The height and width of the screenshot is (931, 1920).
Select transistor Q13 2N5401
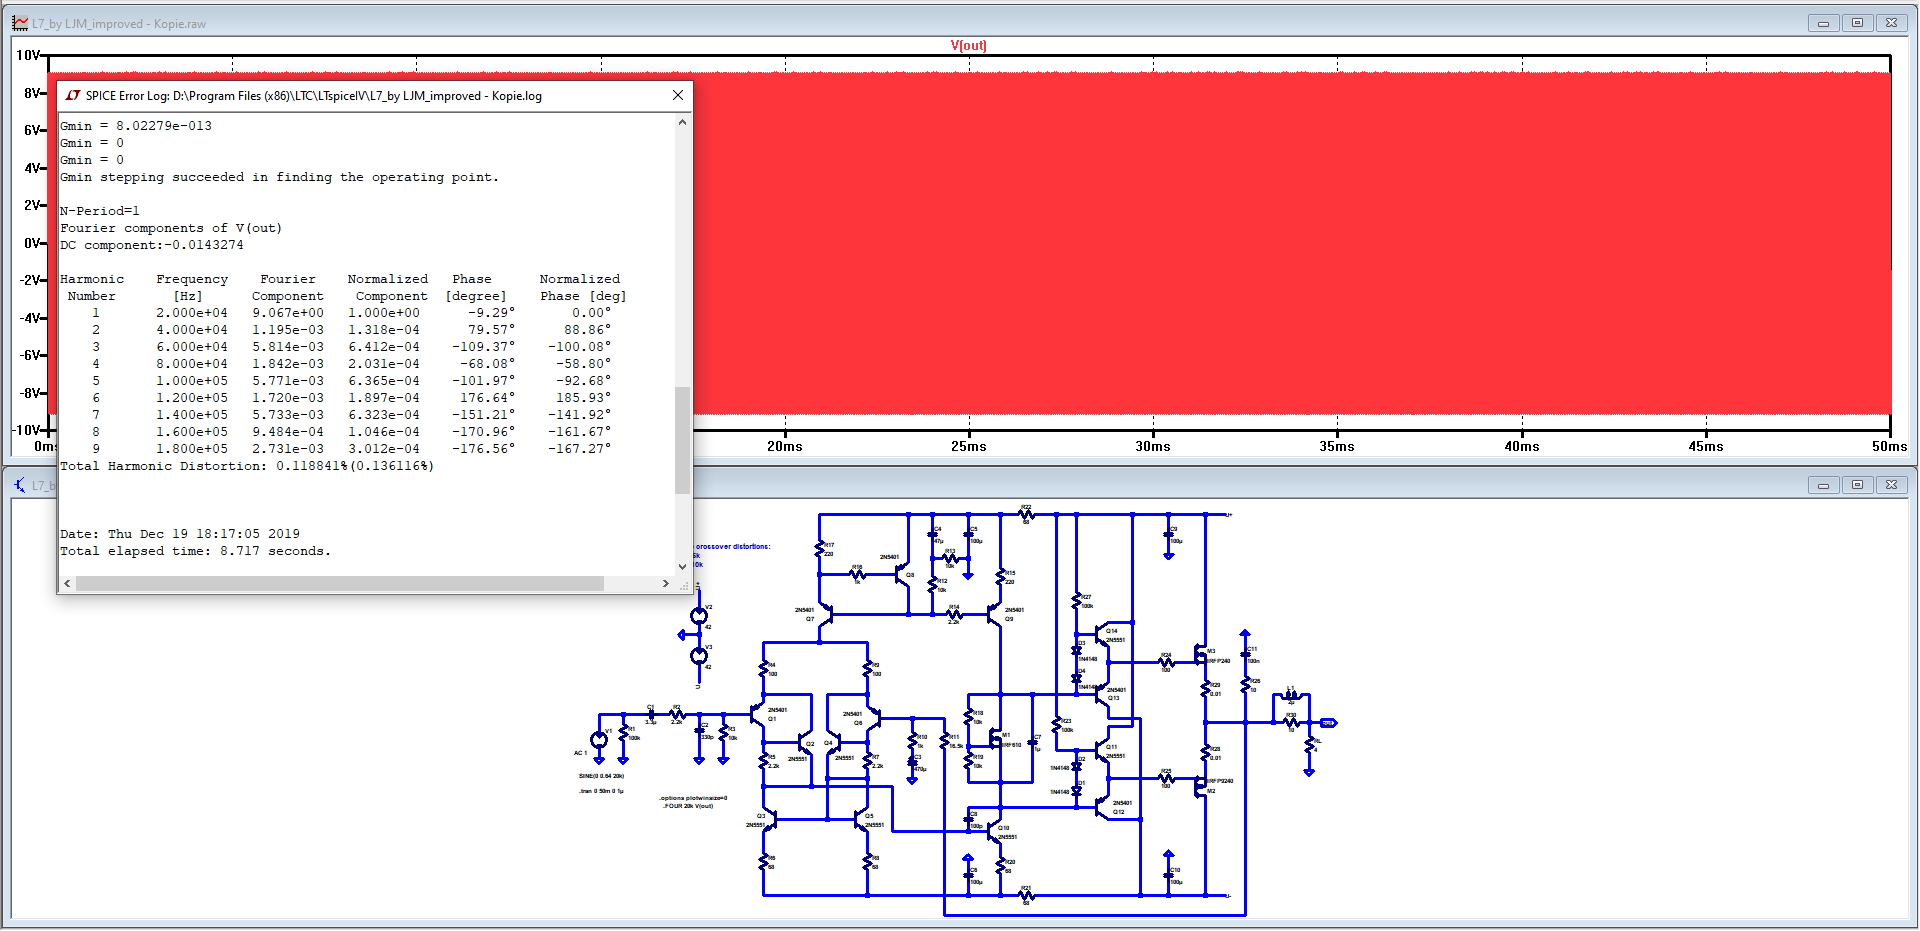point(1102,692)
